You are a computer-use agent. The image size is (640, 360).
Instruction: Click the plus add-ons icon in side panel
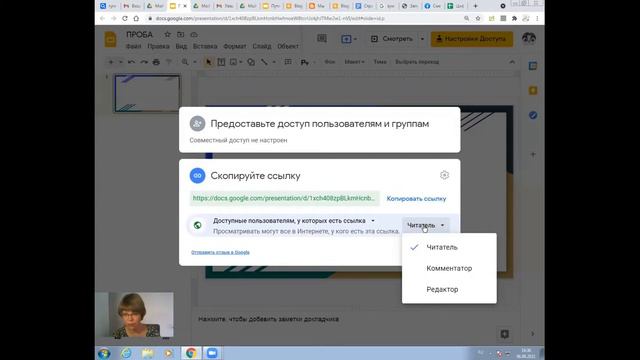(x=533, y=155)
